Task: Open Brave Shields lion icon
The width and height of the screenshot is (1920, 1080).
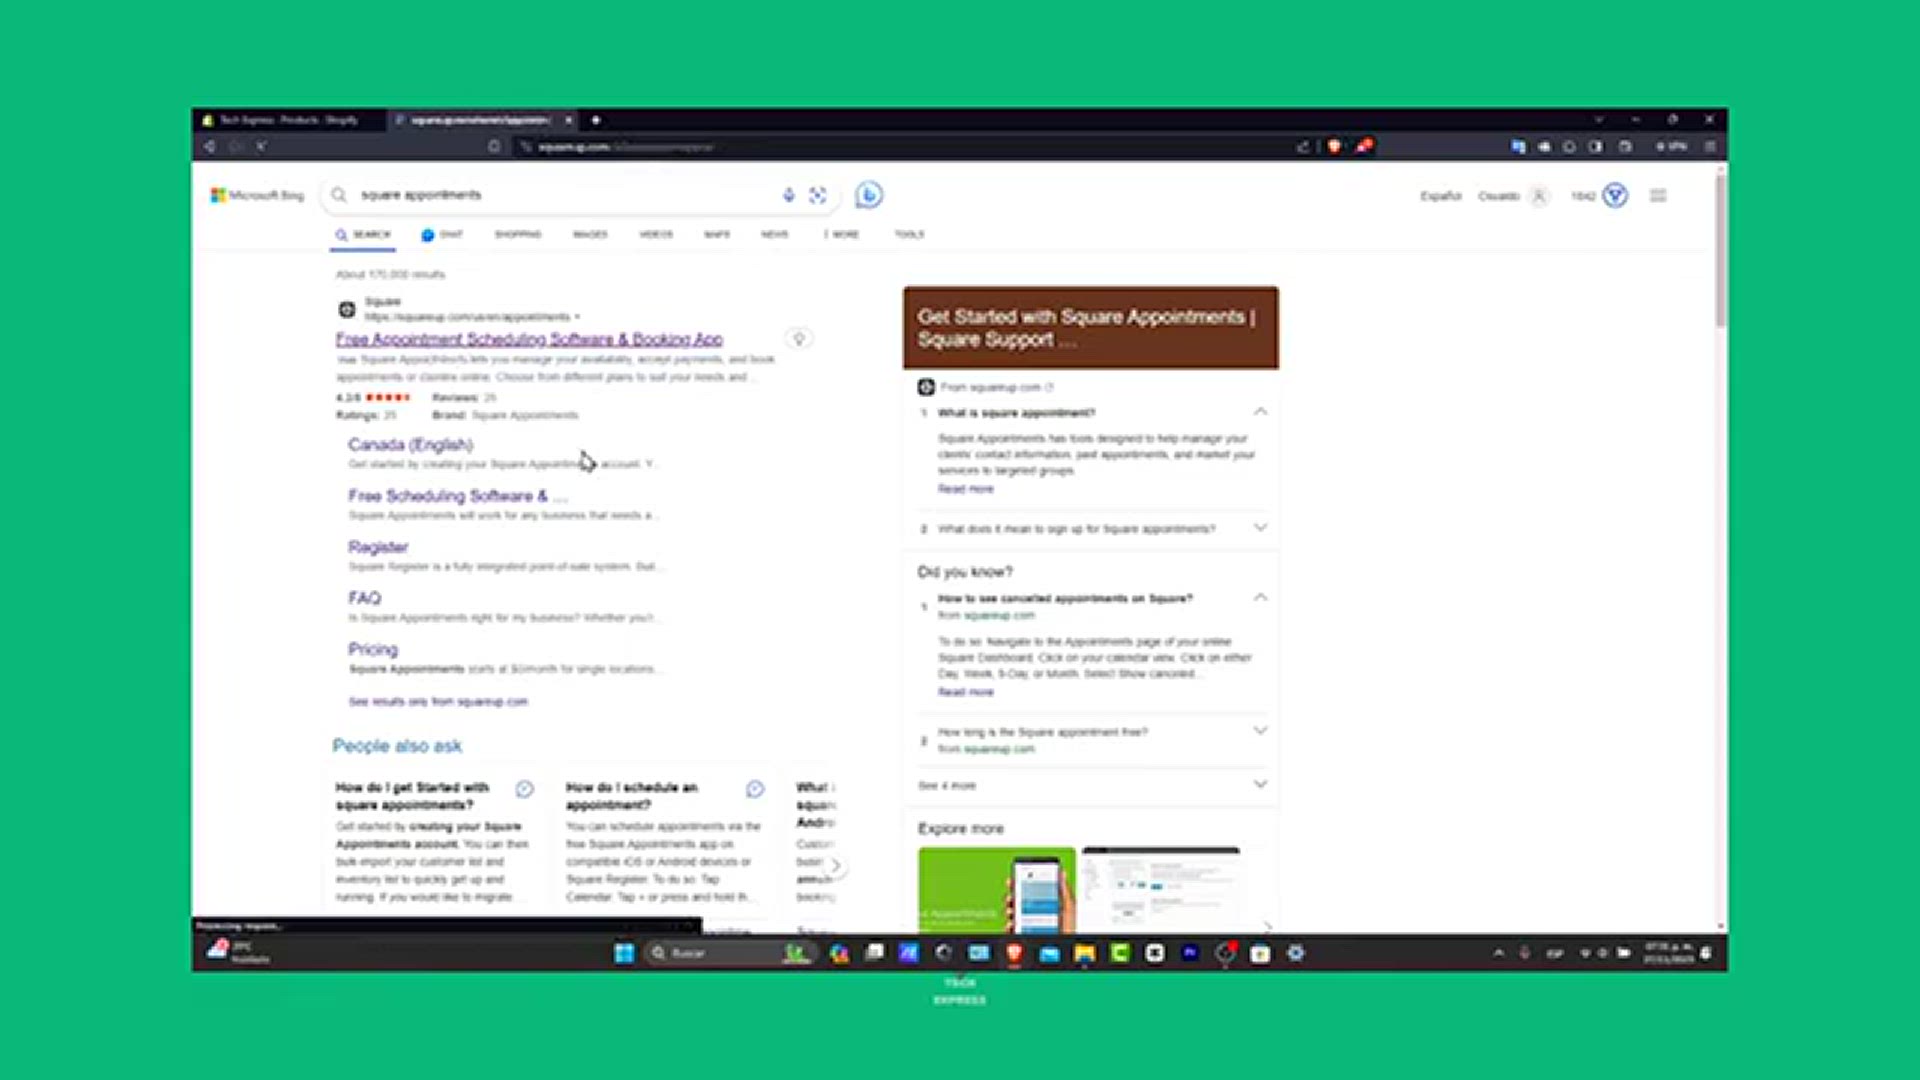Action: (x=1333, y=146)
